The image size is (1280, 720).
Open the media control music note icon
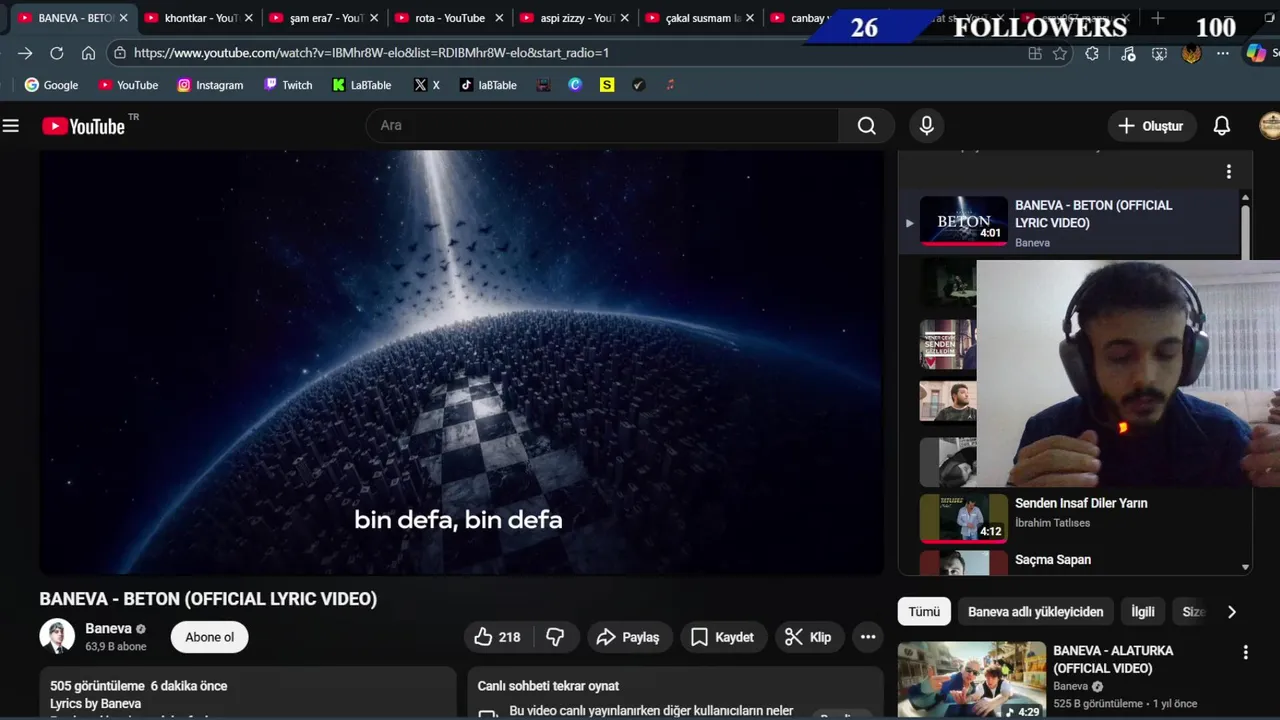coord(1128,54)
